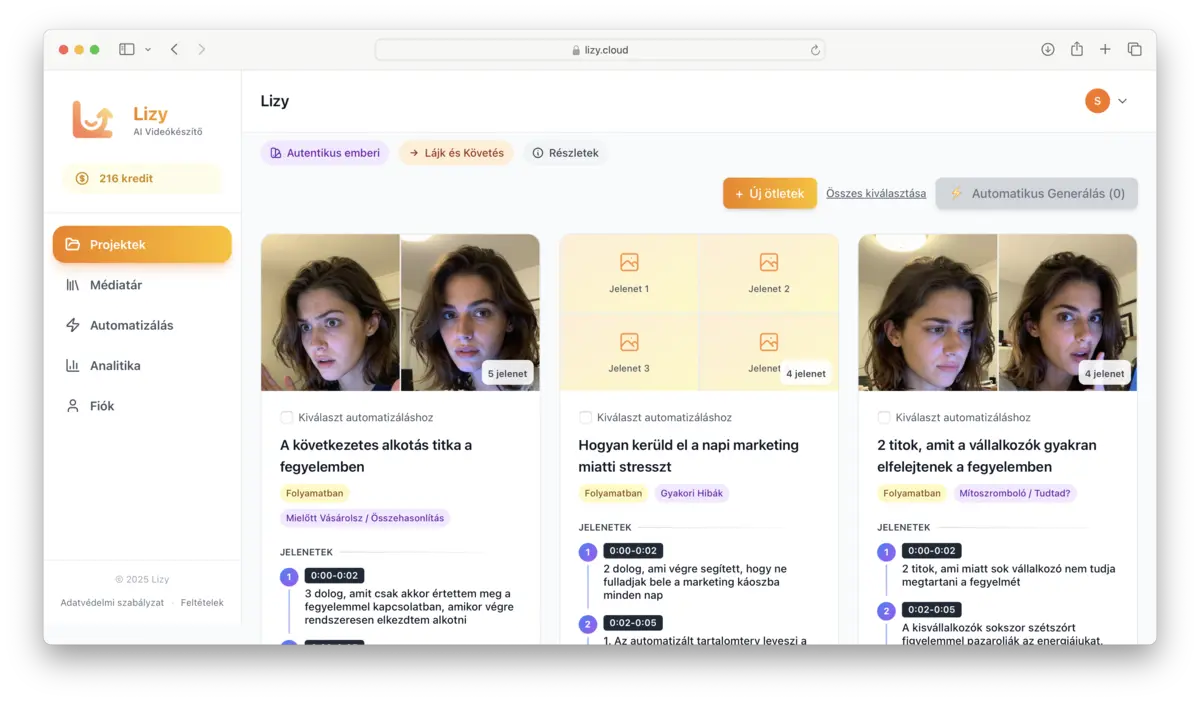Click the Lizy logo icon
Screen dimensions: 1200x702
coord(93,120)
